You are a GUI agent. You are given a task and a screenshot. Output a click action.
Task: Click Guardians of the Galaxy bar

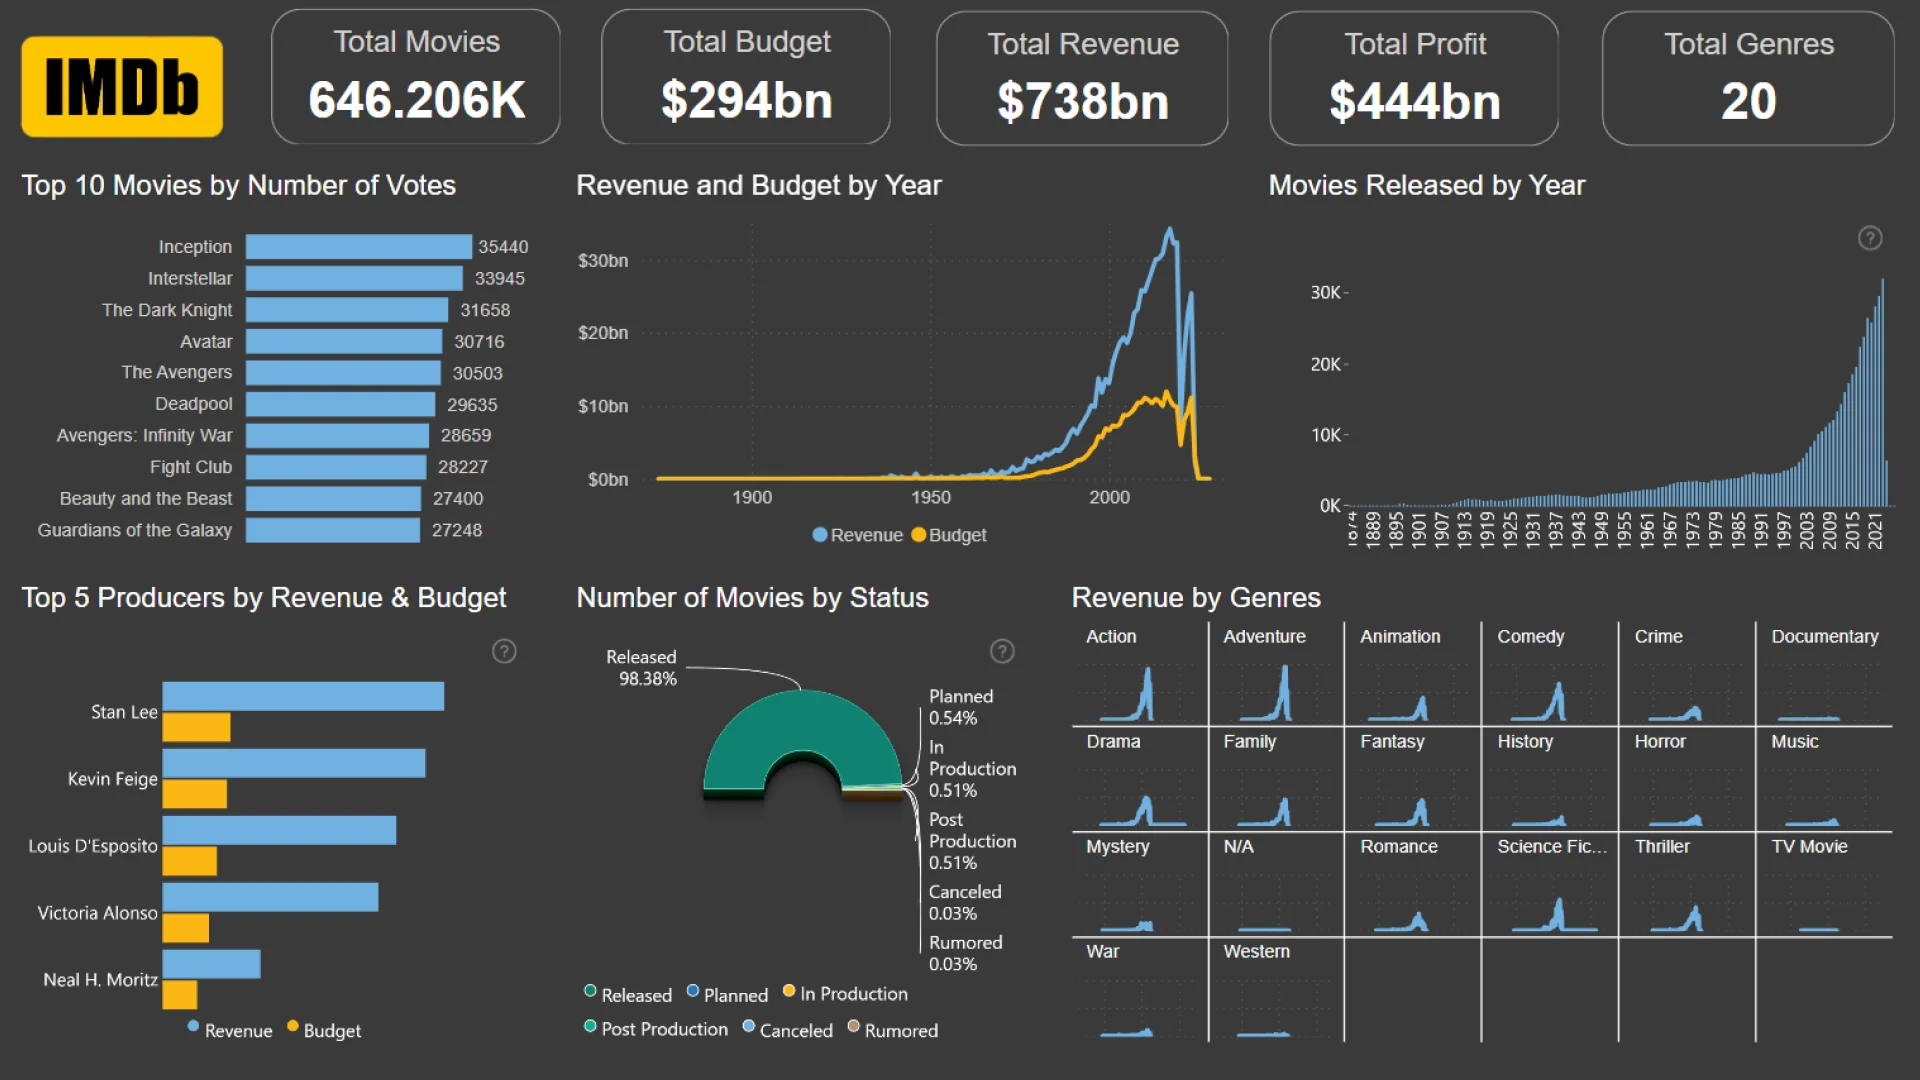click(x=333, y=530)
